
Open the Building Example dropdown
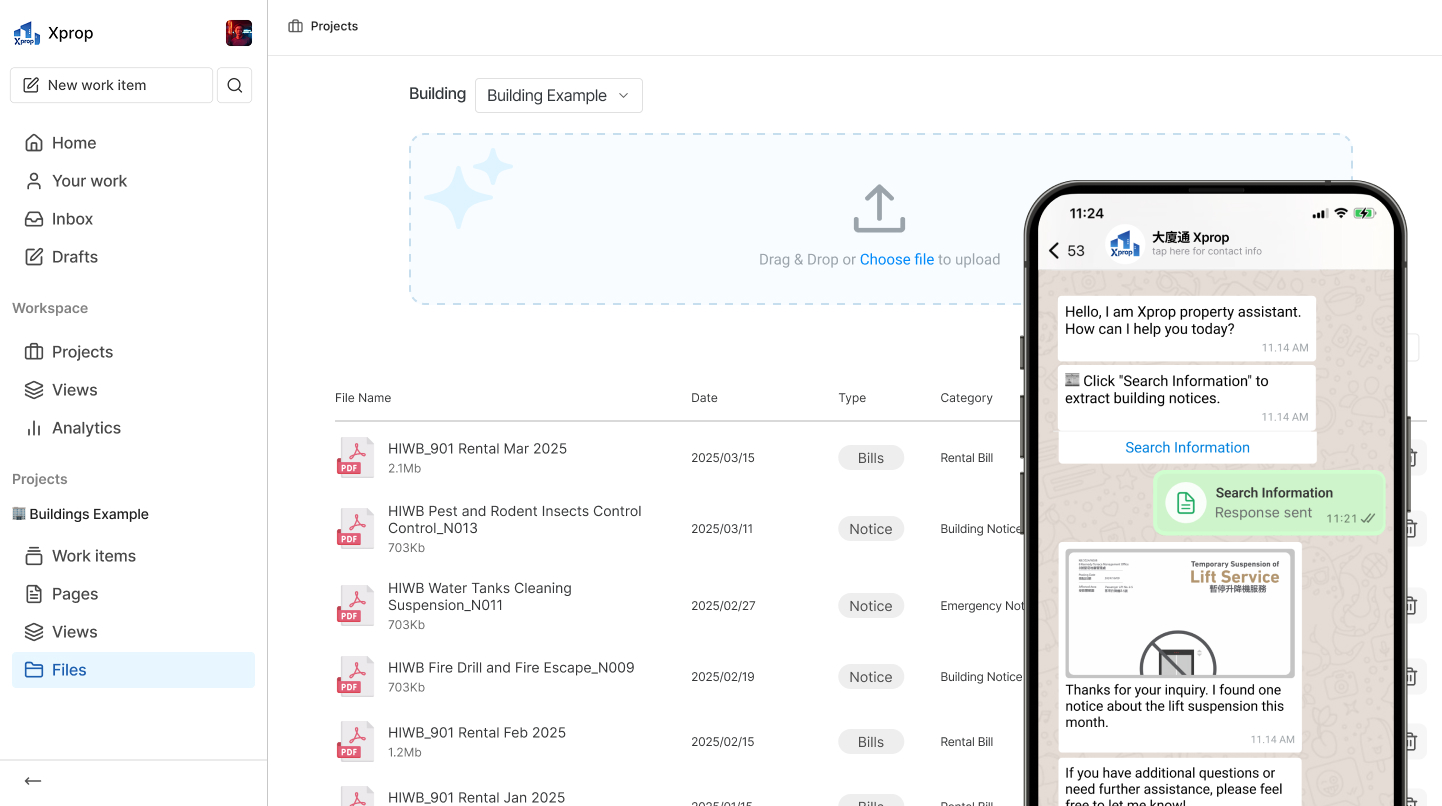tap(558, 95)
